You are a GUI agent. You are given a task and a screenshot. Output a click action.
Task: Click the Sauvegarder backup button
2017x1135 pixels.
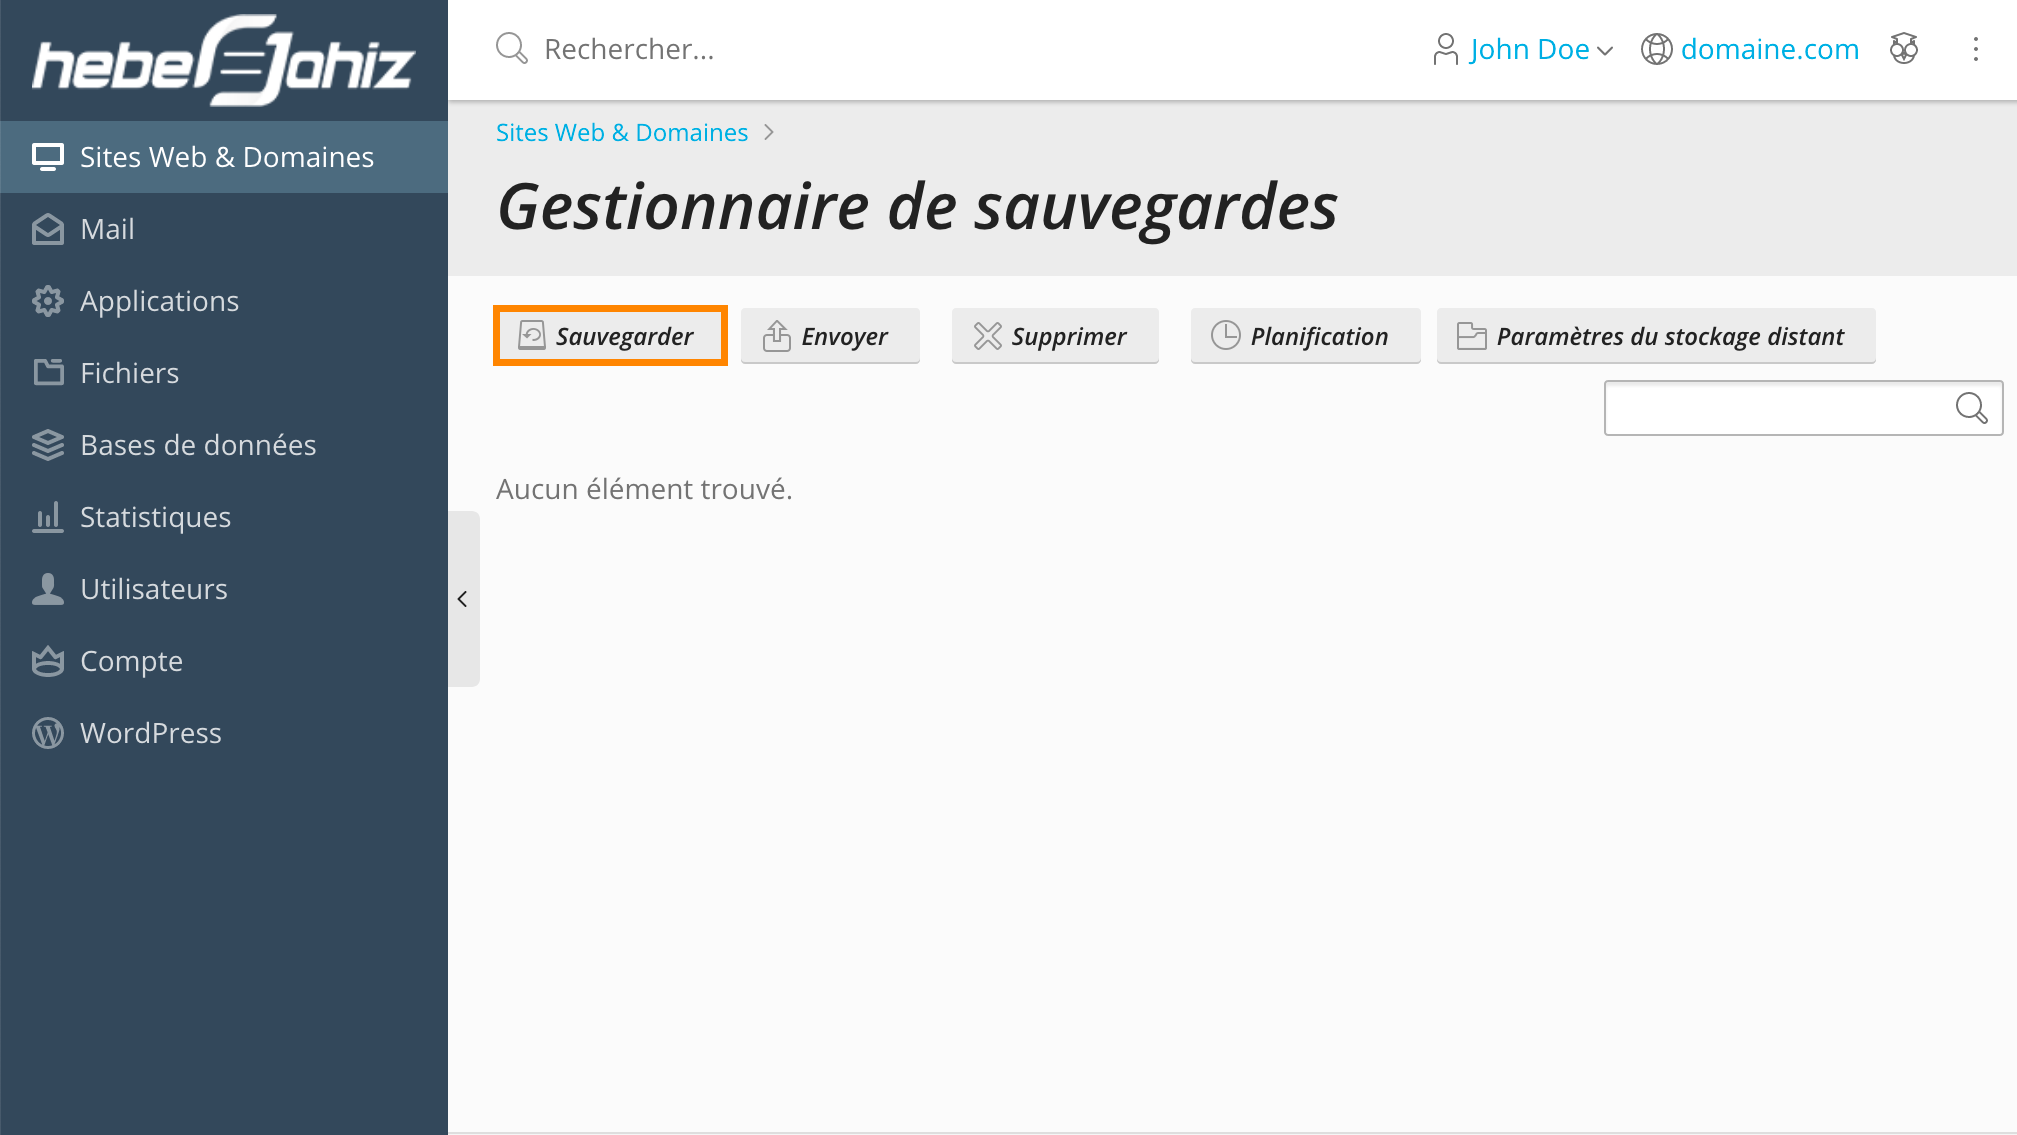click(x=610, y=336)
